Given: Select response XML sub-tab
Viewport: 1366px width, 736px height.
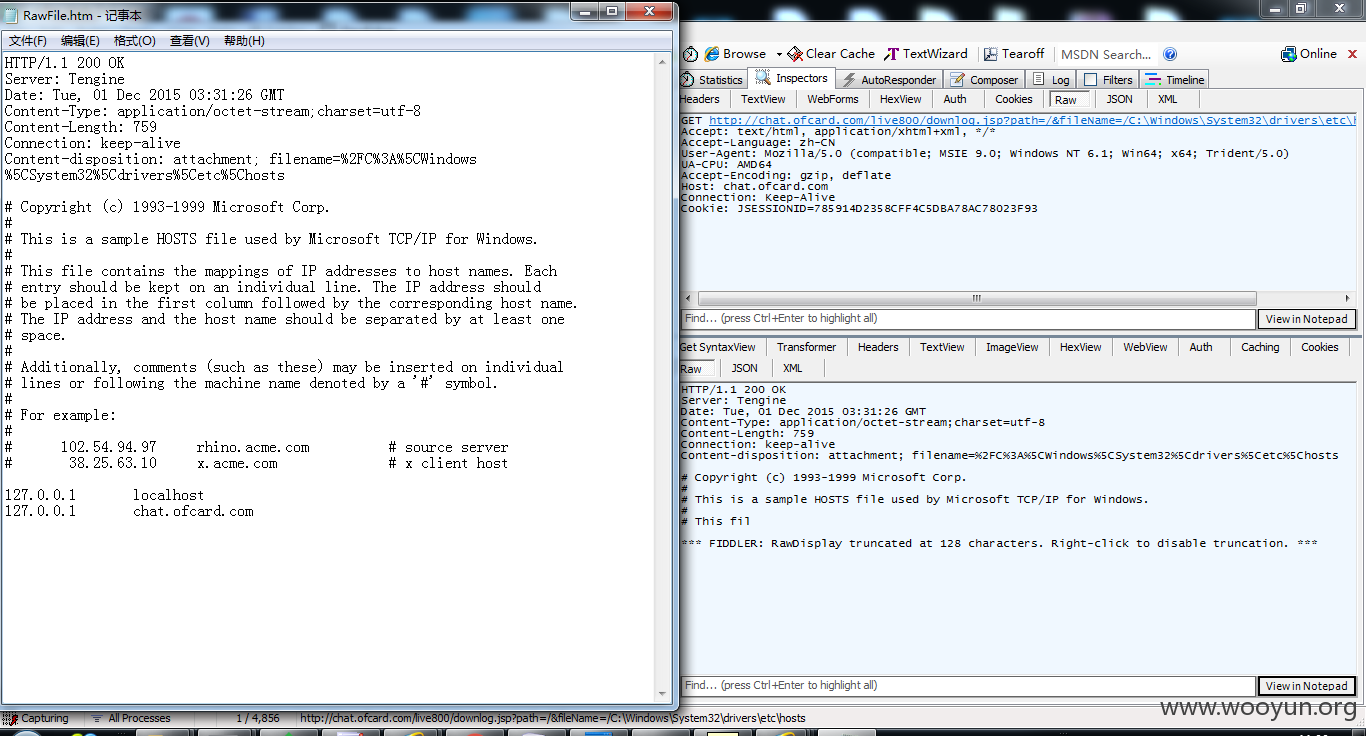Looking at the screenshot, I should pos(793,368).
